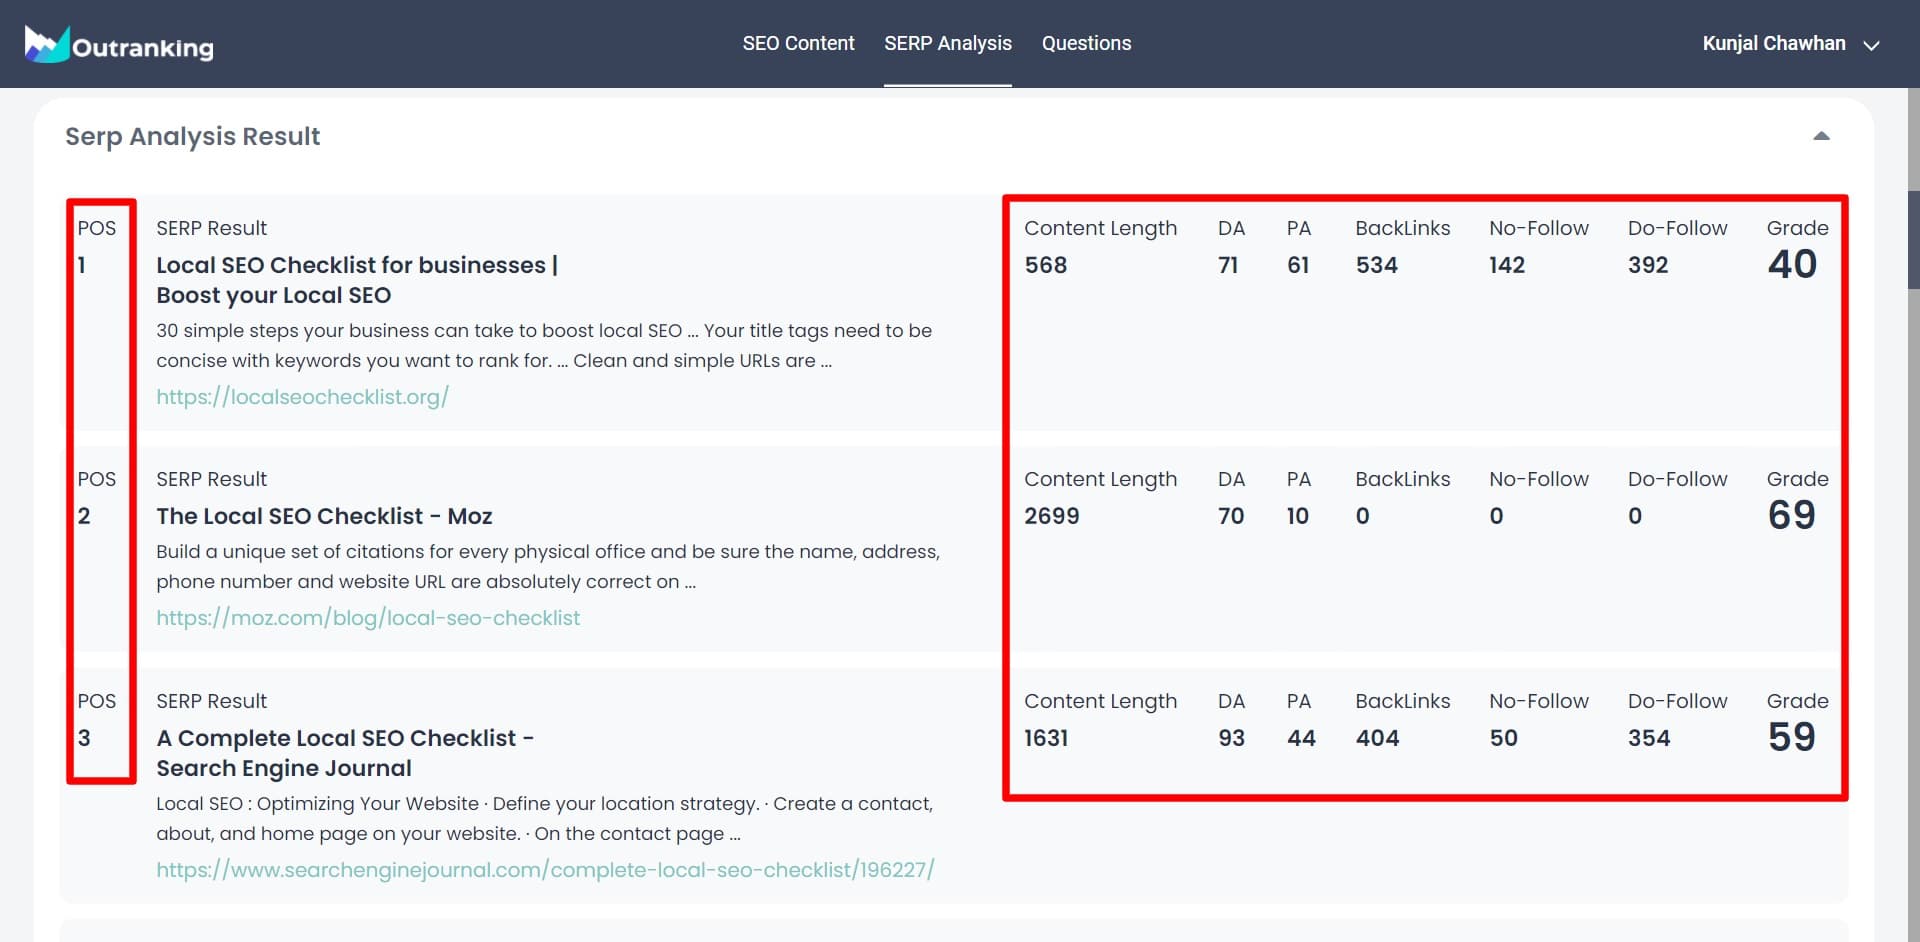Visit the moz.com/blog/local-seo-checklist URL
This screenshot has width=1920, height=942.
(368, 617)
